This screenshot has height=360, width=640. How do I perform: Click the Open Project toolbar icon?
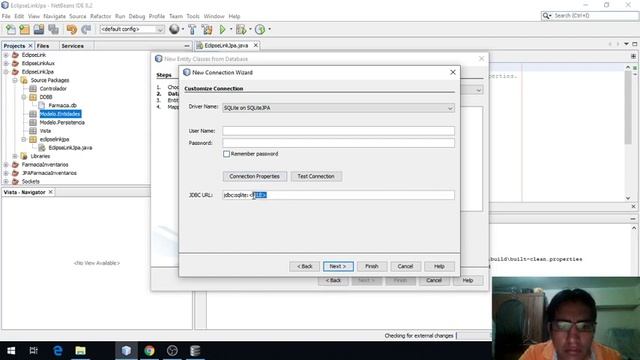tap(39, 29)
